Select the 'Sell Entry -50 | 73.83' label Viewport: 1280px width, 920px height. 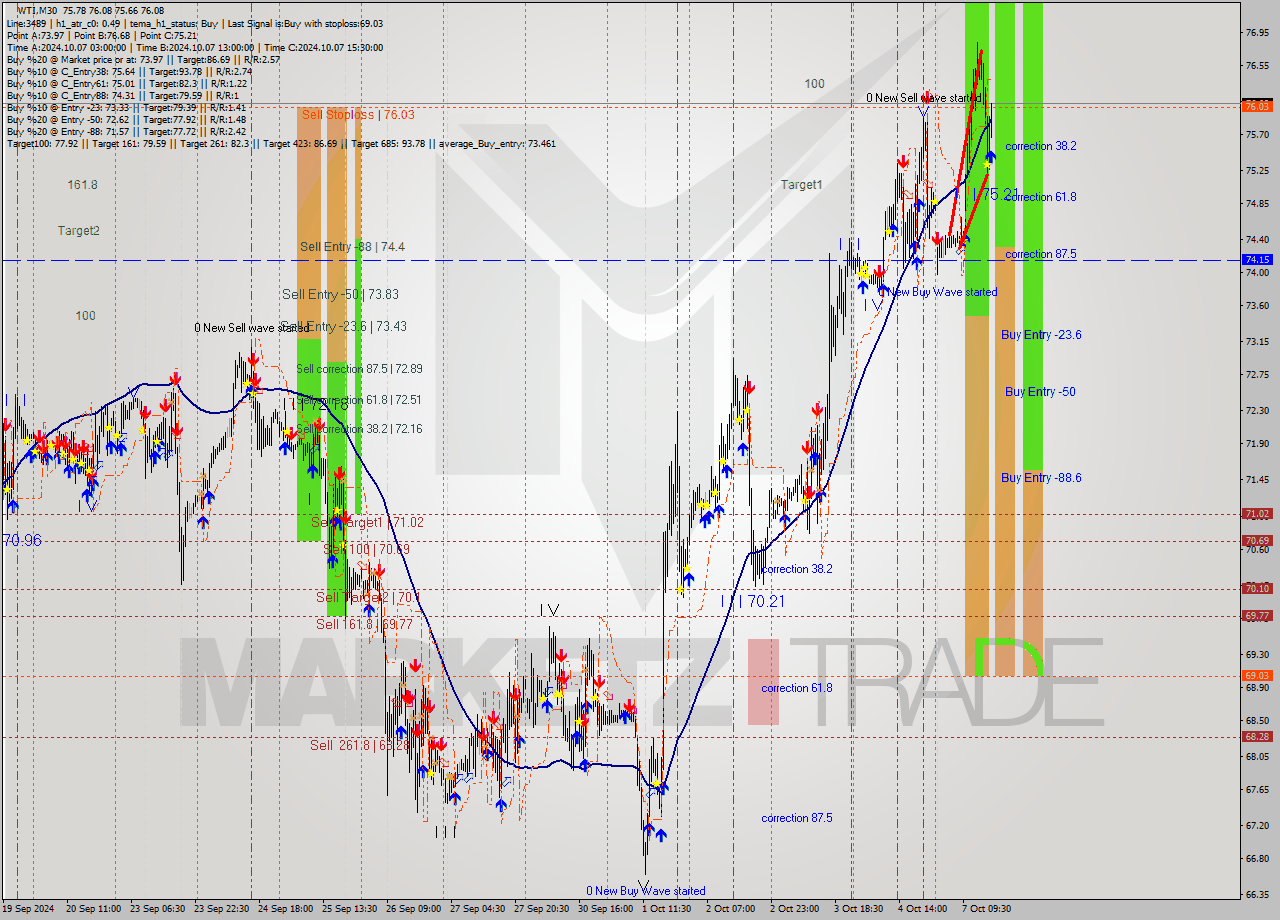pos(340,294)
